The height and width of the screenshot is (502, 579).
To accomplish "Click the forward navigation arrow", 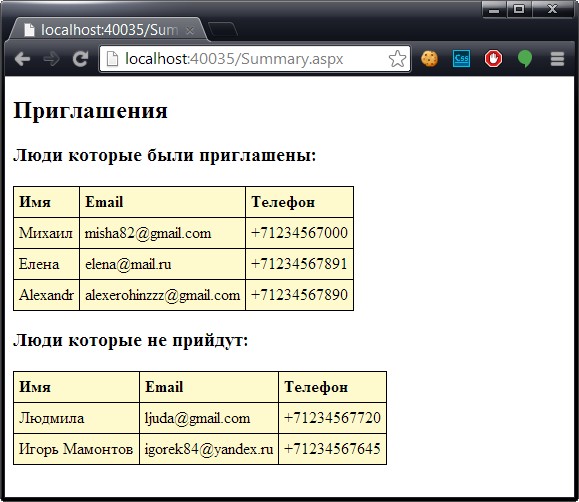I will (x=51, y=59).
